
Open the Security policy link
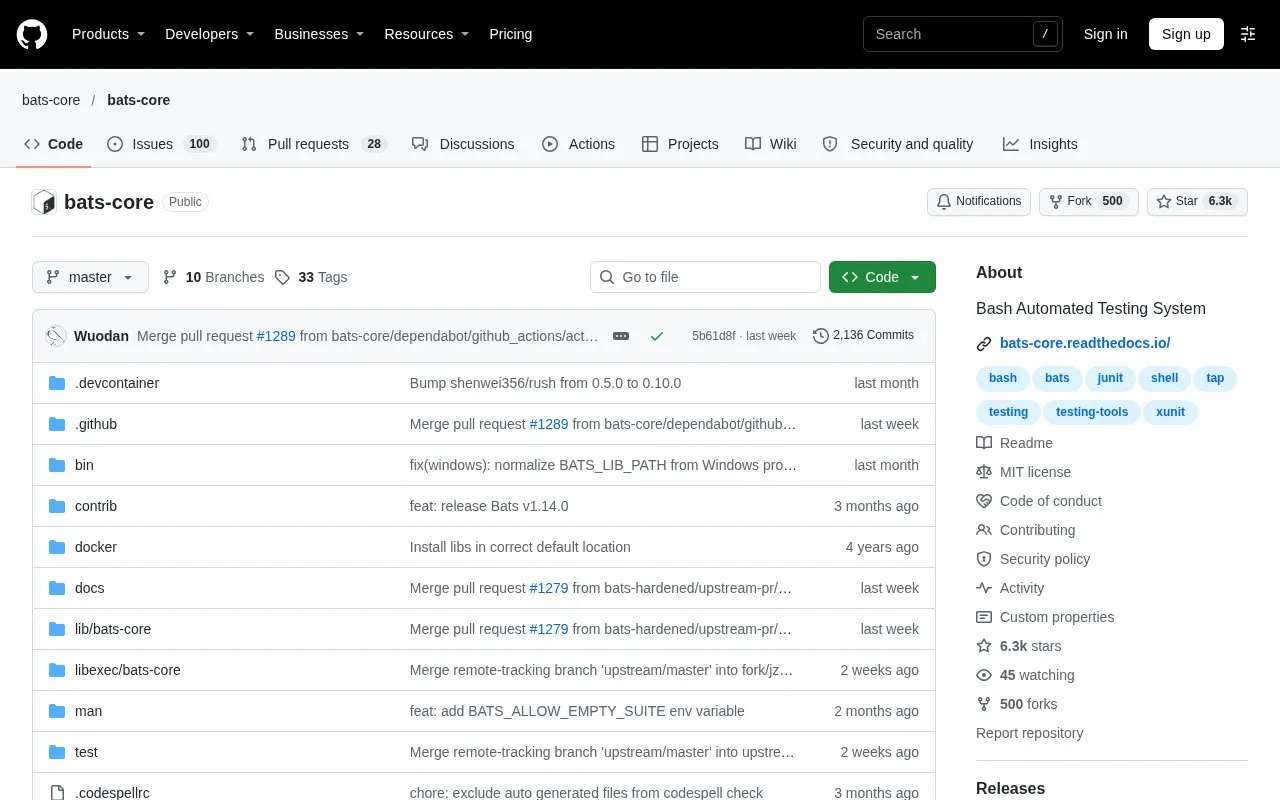1033,559
